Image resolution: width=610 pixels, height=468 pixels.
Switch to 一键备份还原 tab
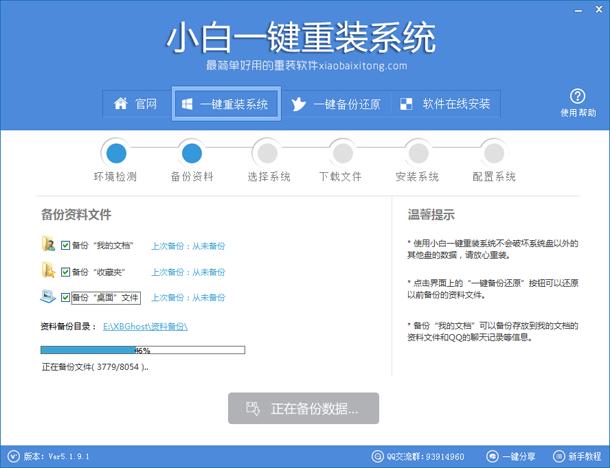pos(336,104)
